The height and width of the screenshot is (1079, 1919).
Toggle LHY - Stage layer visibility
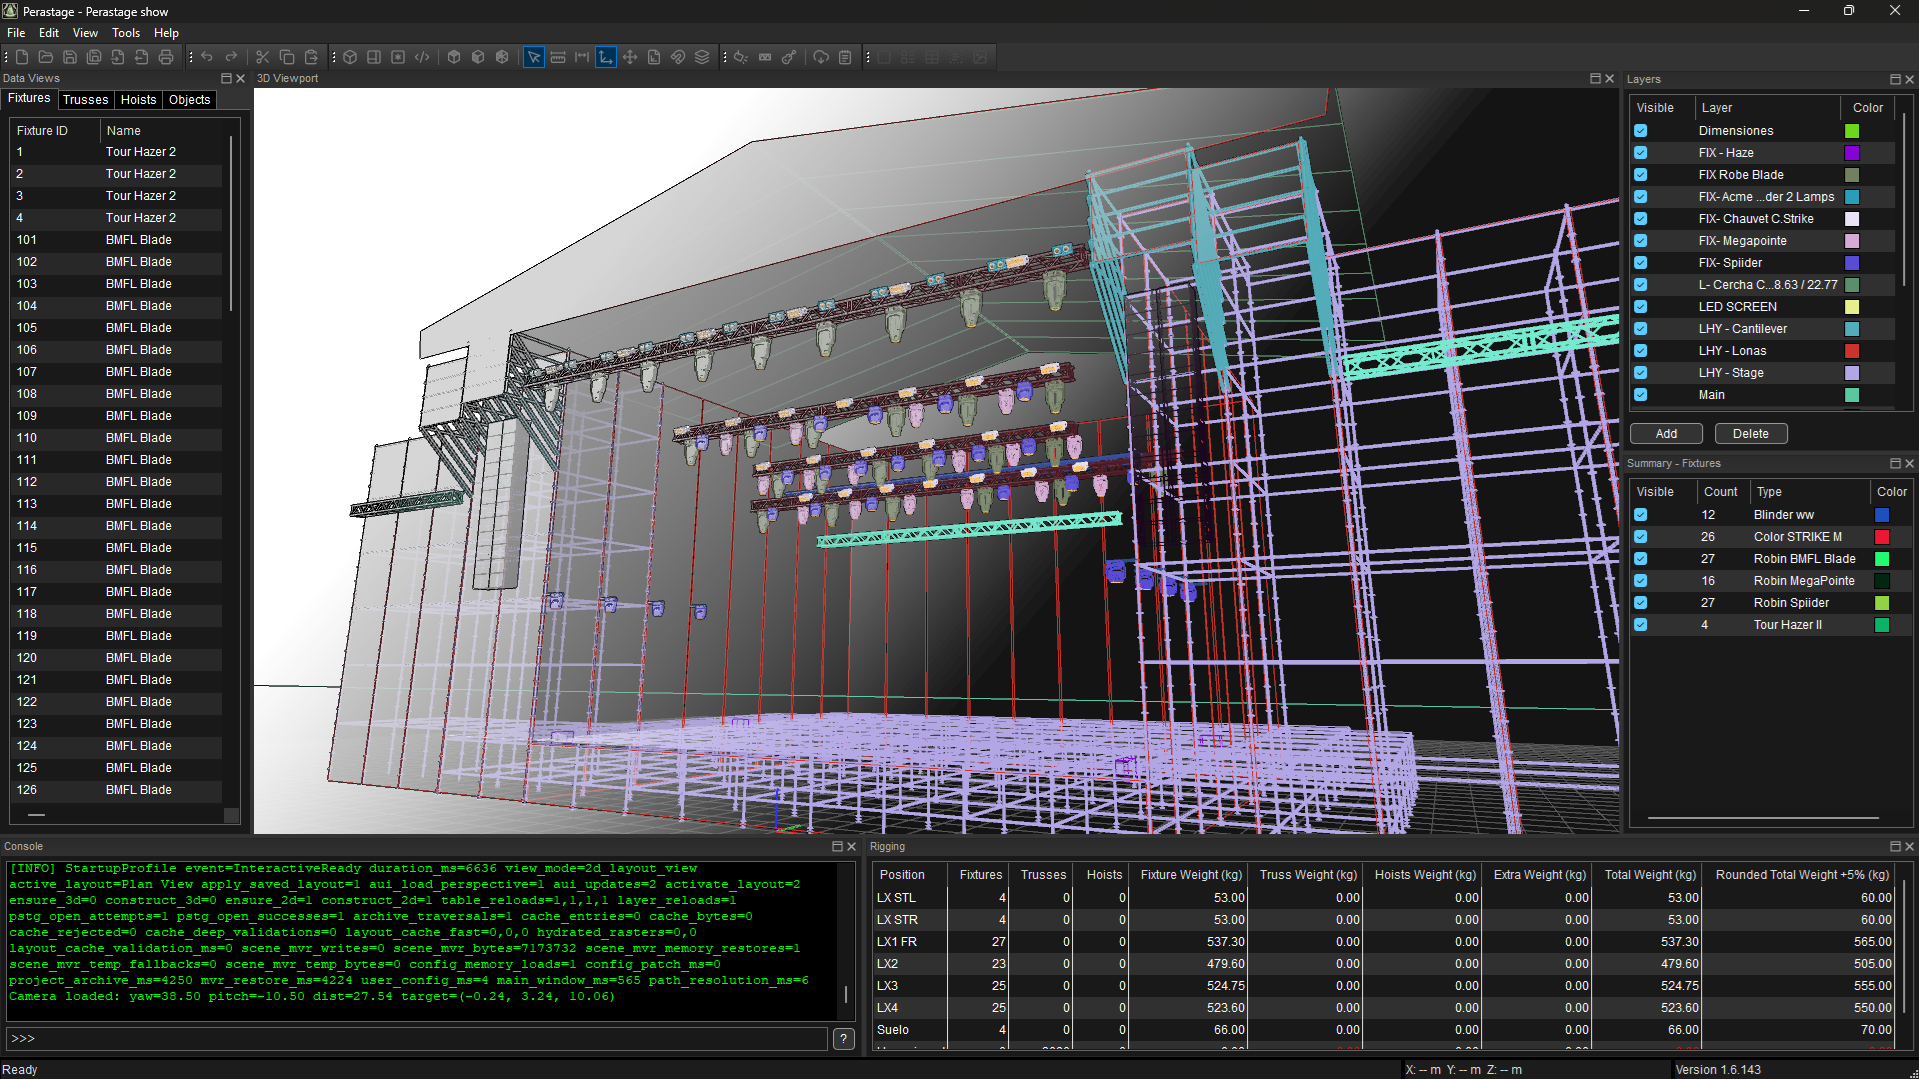click(x=1641, y=373)
